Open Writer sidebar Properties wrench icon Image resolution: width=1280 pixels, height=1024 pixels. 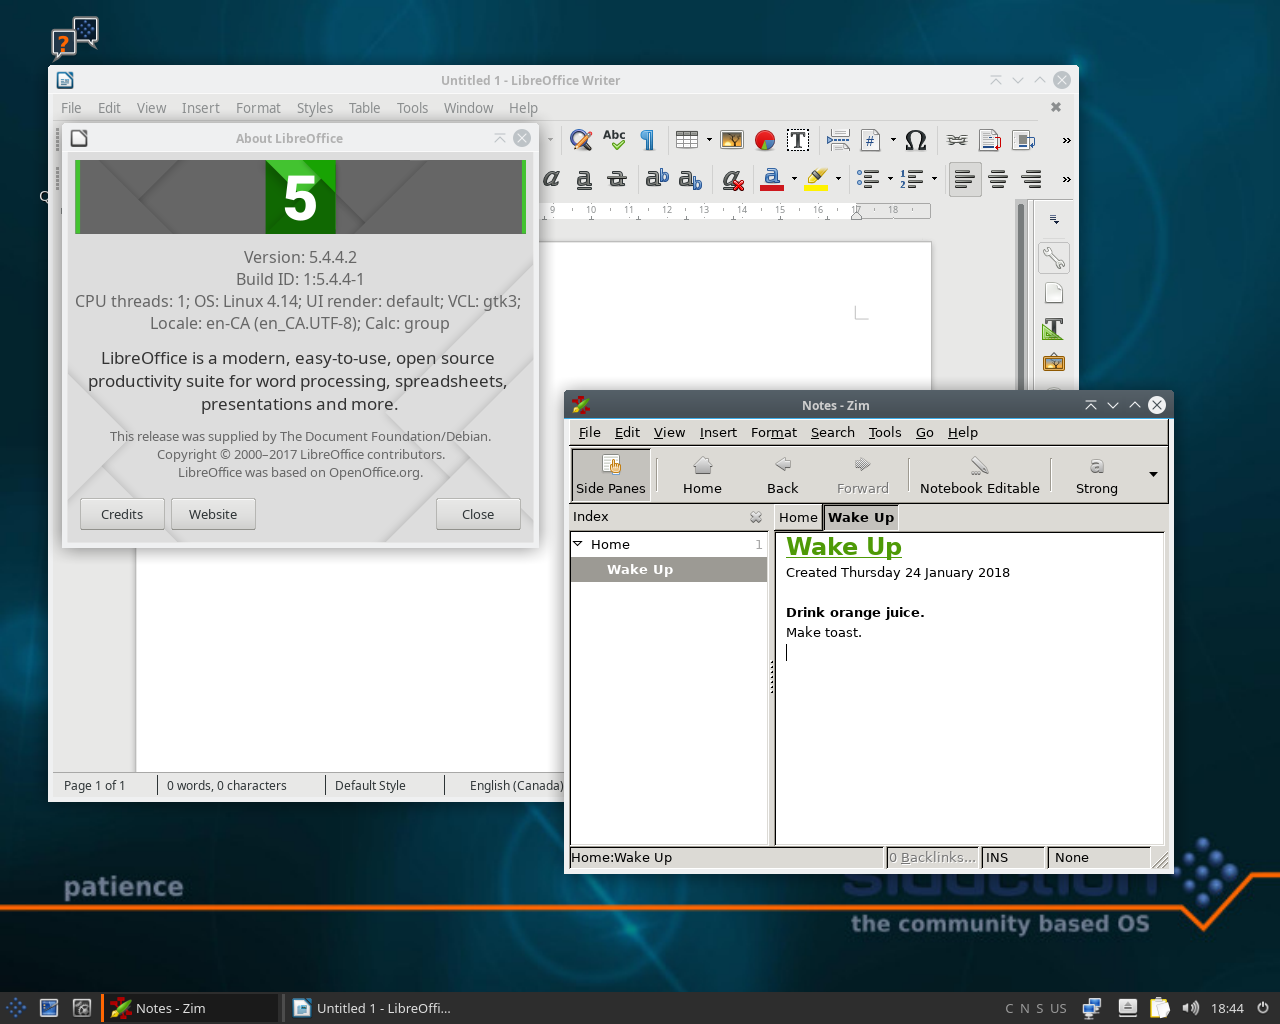coord(1053,258)
